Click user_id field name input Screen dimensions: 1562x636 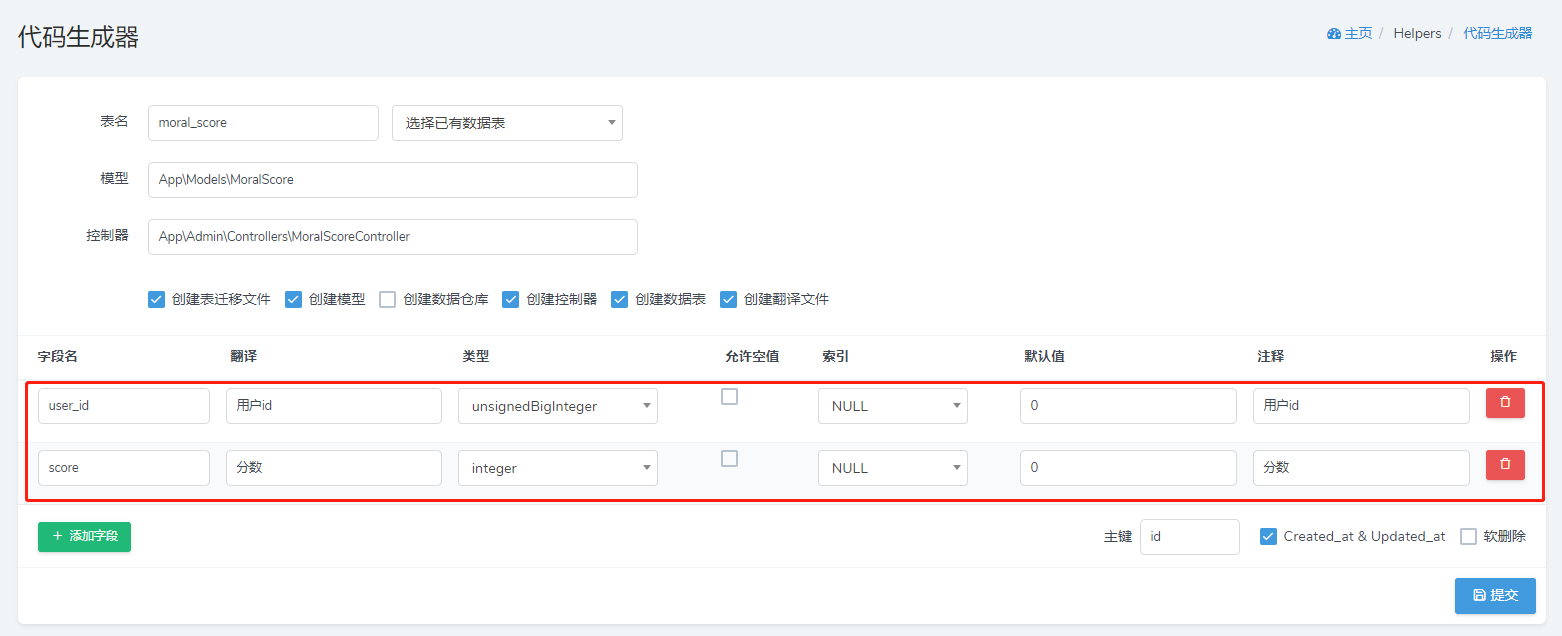click(x=124, y=406)
